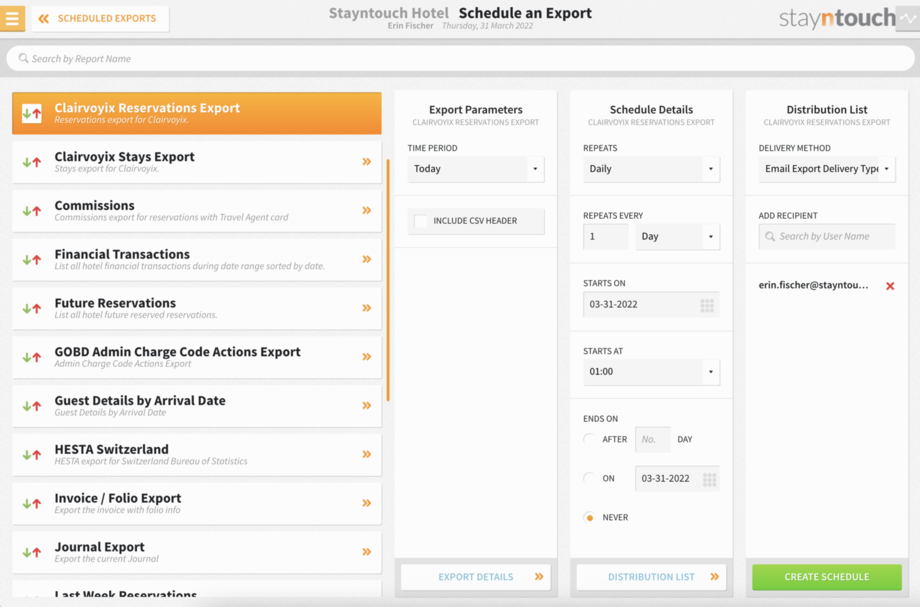Expand the Commissions row chevron
Image resolution: width=920 pixels, height=607 pixels.
coord(367,210)
